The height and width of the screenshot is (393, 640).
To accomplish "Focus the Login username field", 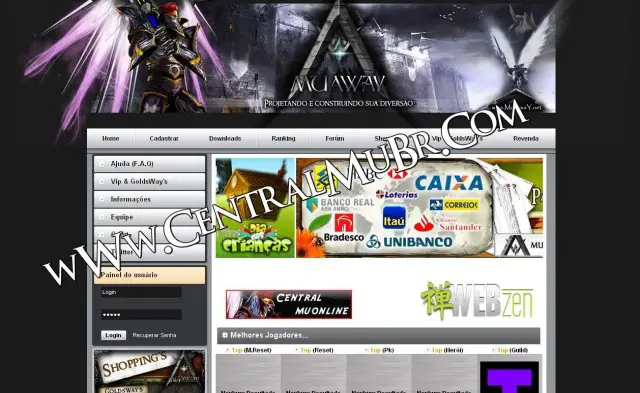I will (x=141, y=292).
